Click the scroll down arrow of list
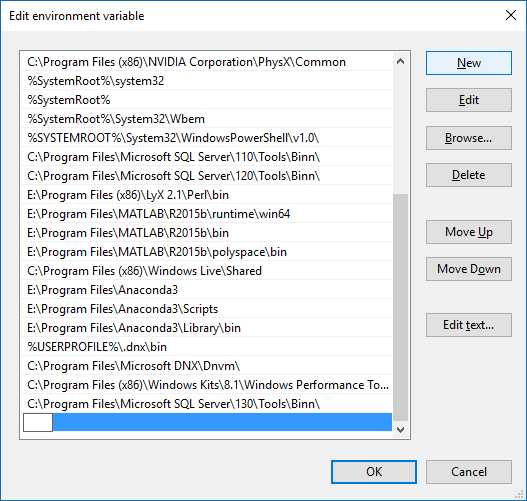This screenshot has height=501, width=527. [x=400, y=429]
